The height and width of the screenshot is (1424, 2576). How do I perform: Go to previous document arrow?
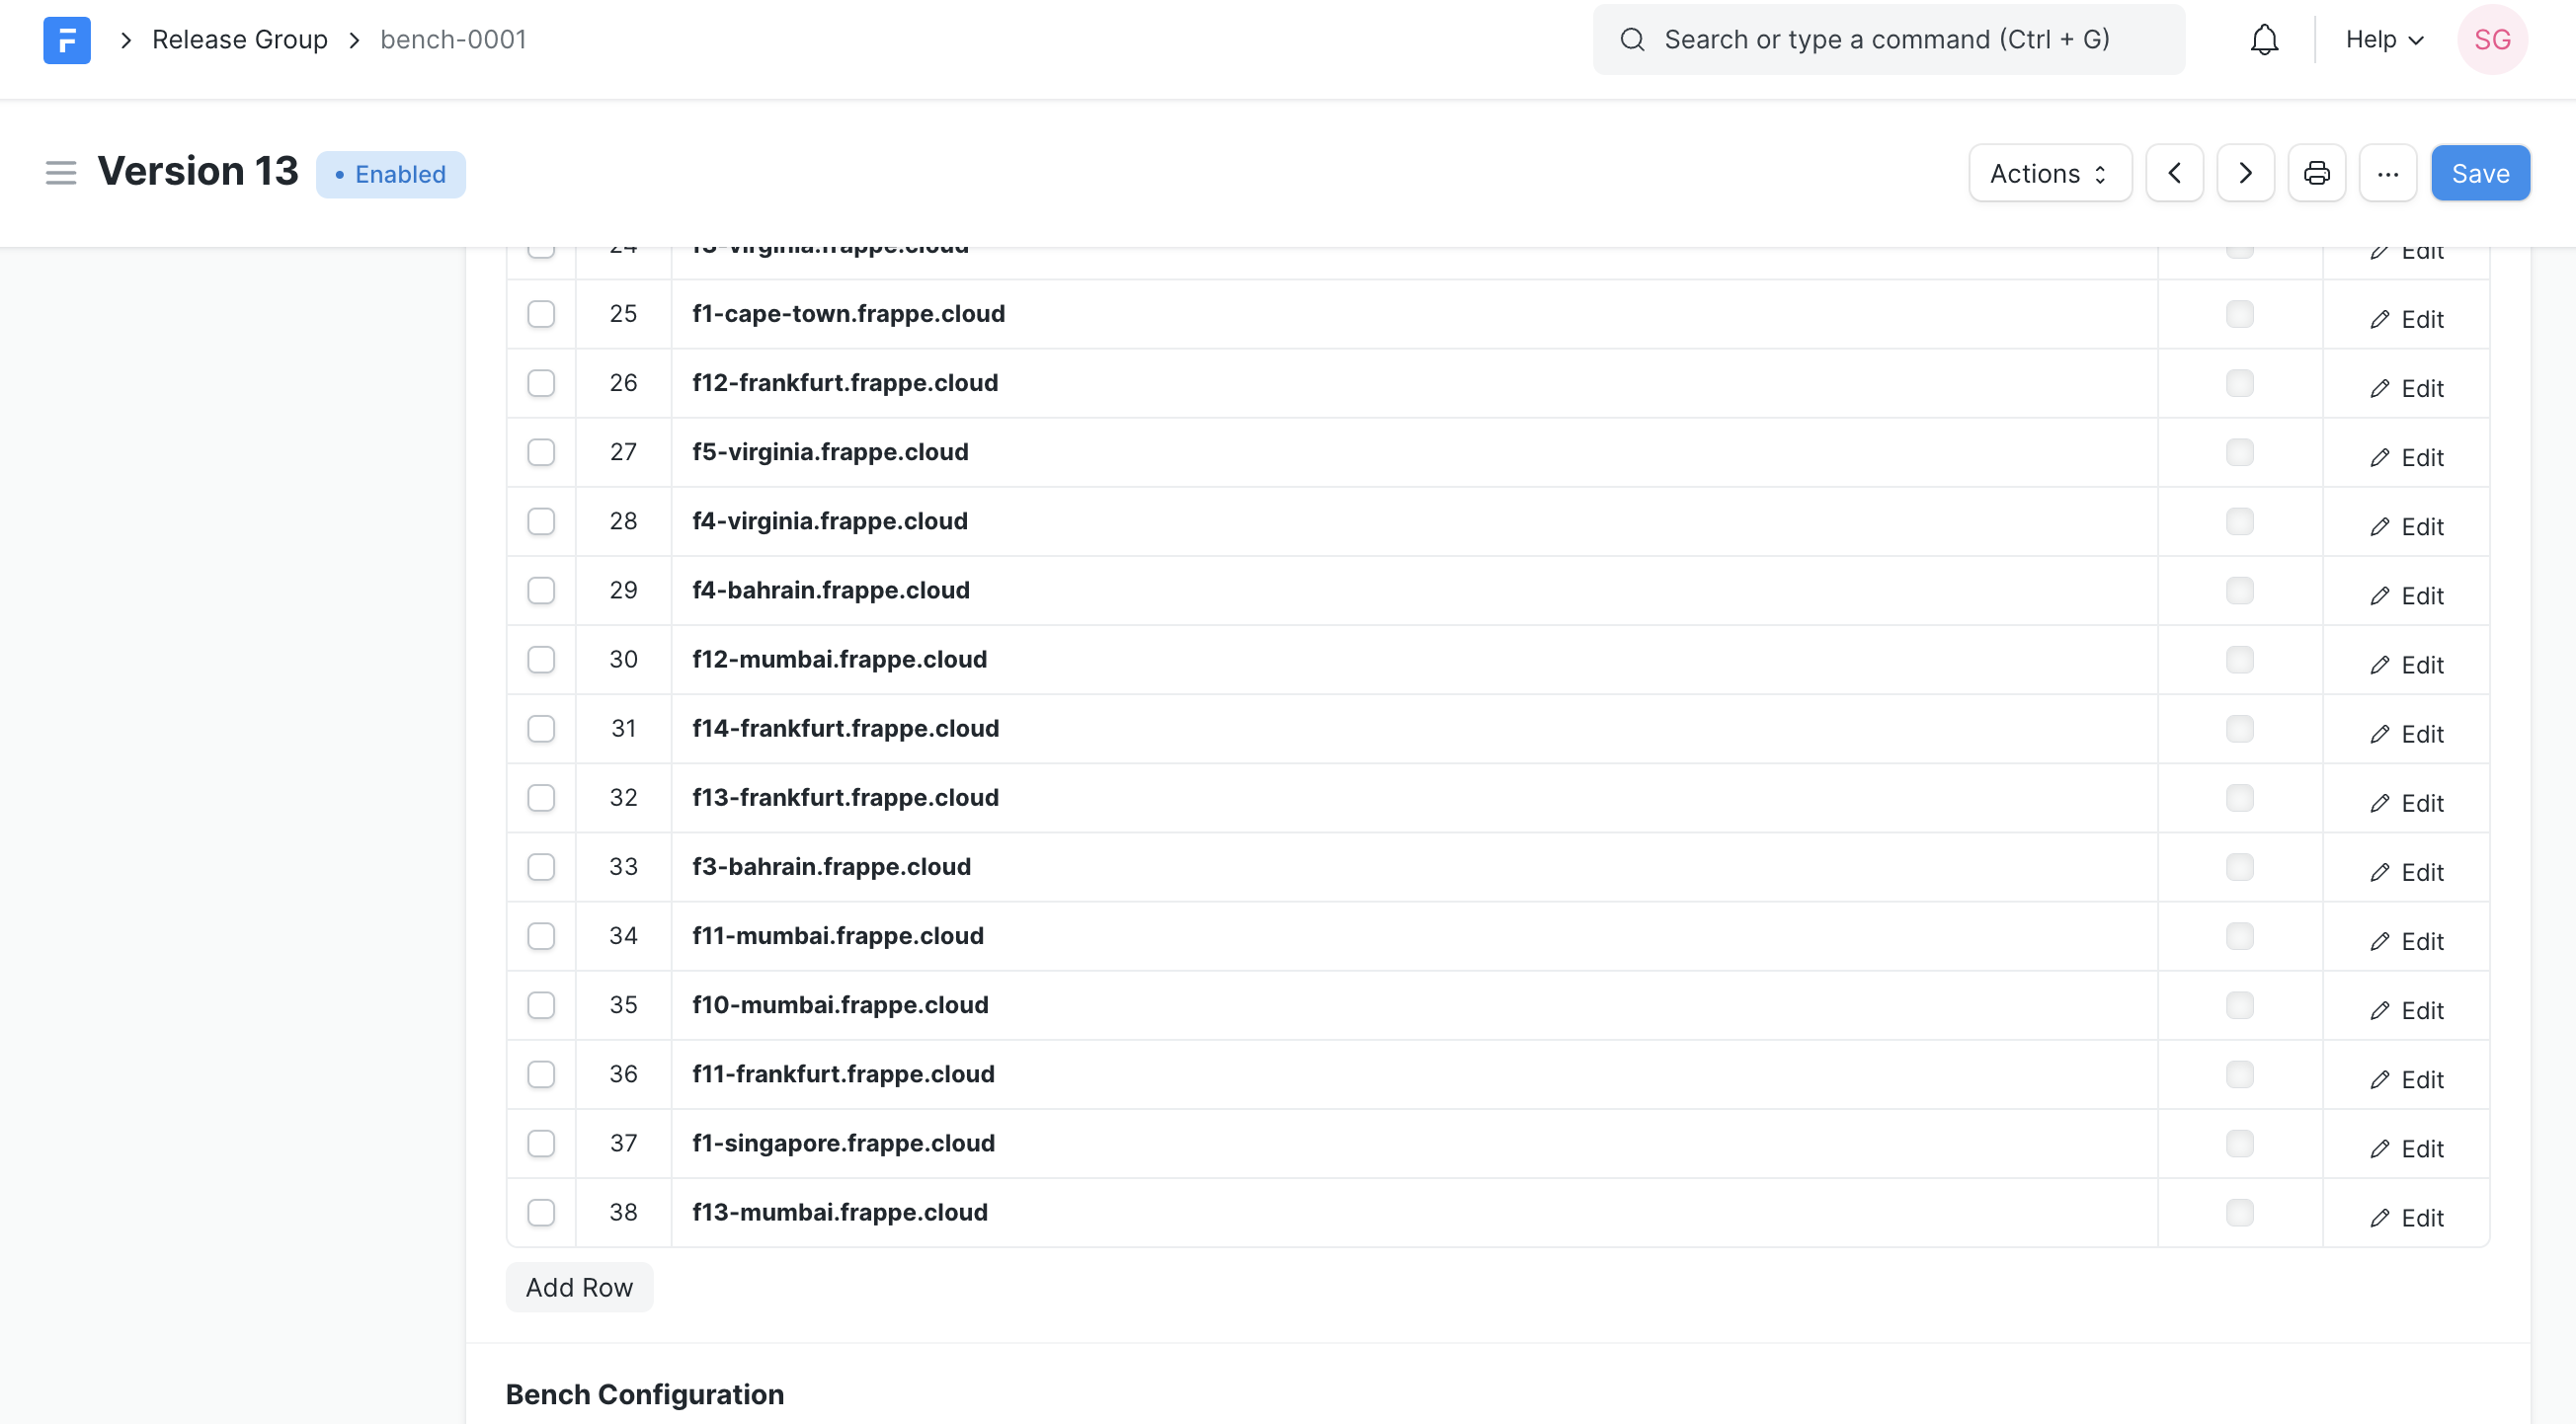pos(2174,173)
